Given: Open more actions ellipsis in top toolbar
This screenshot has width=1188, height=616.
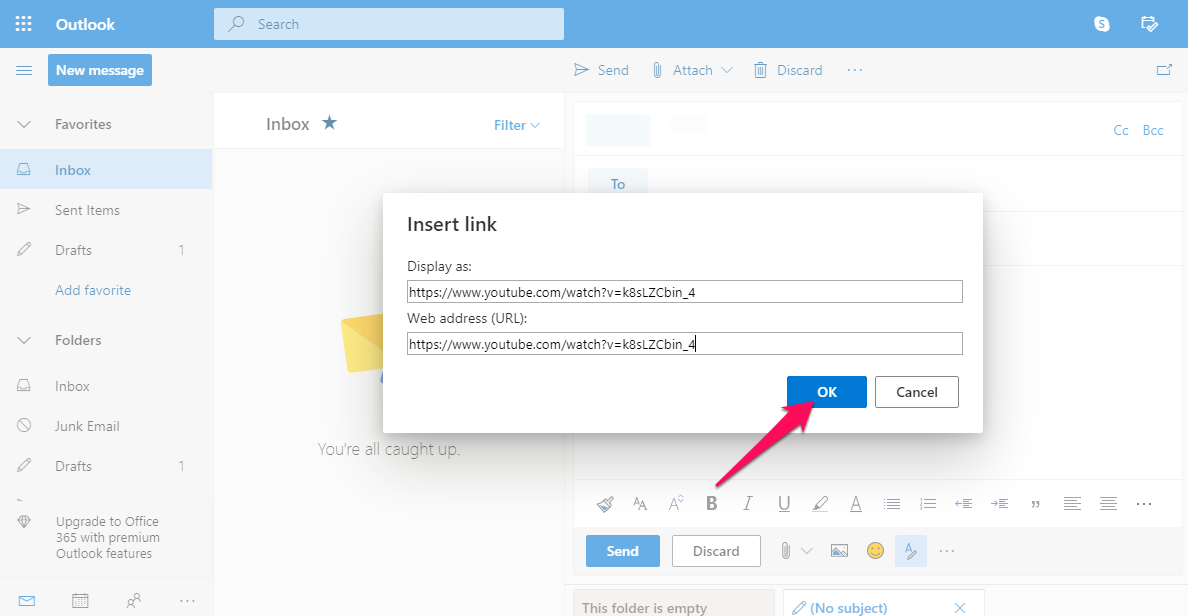Looking at the screenshot, I should click(855, 70).
